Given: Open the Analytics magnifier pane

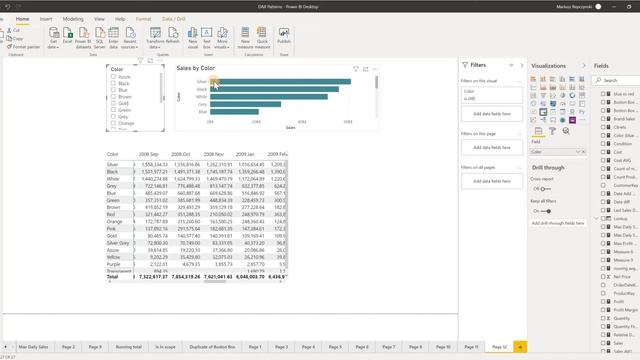Looking at the screenshot, I should click(566, 131).
